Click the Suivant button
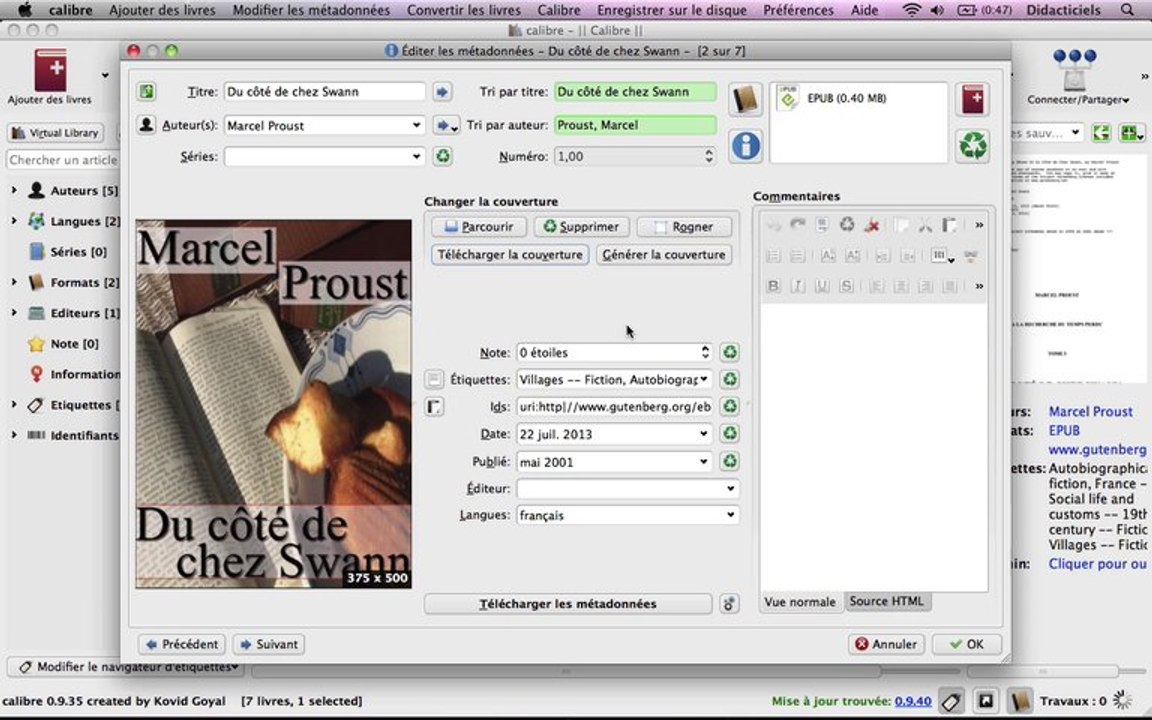1152x720 pixels. (269, 644)
